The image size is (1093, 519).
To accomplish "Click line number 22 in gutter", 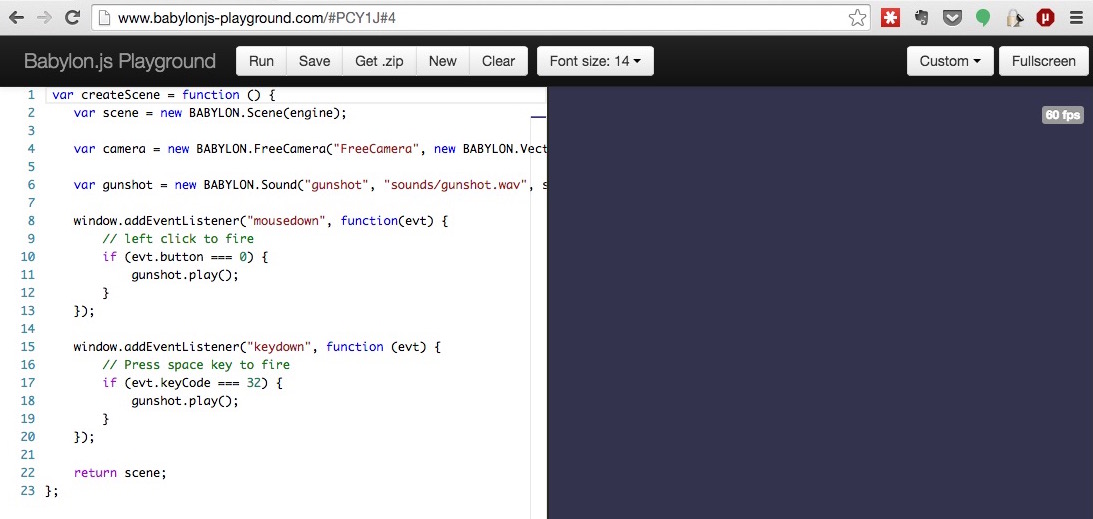I will 28,473.
